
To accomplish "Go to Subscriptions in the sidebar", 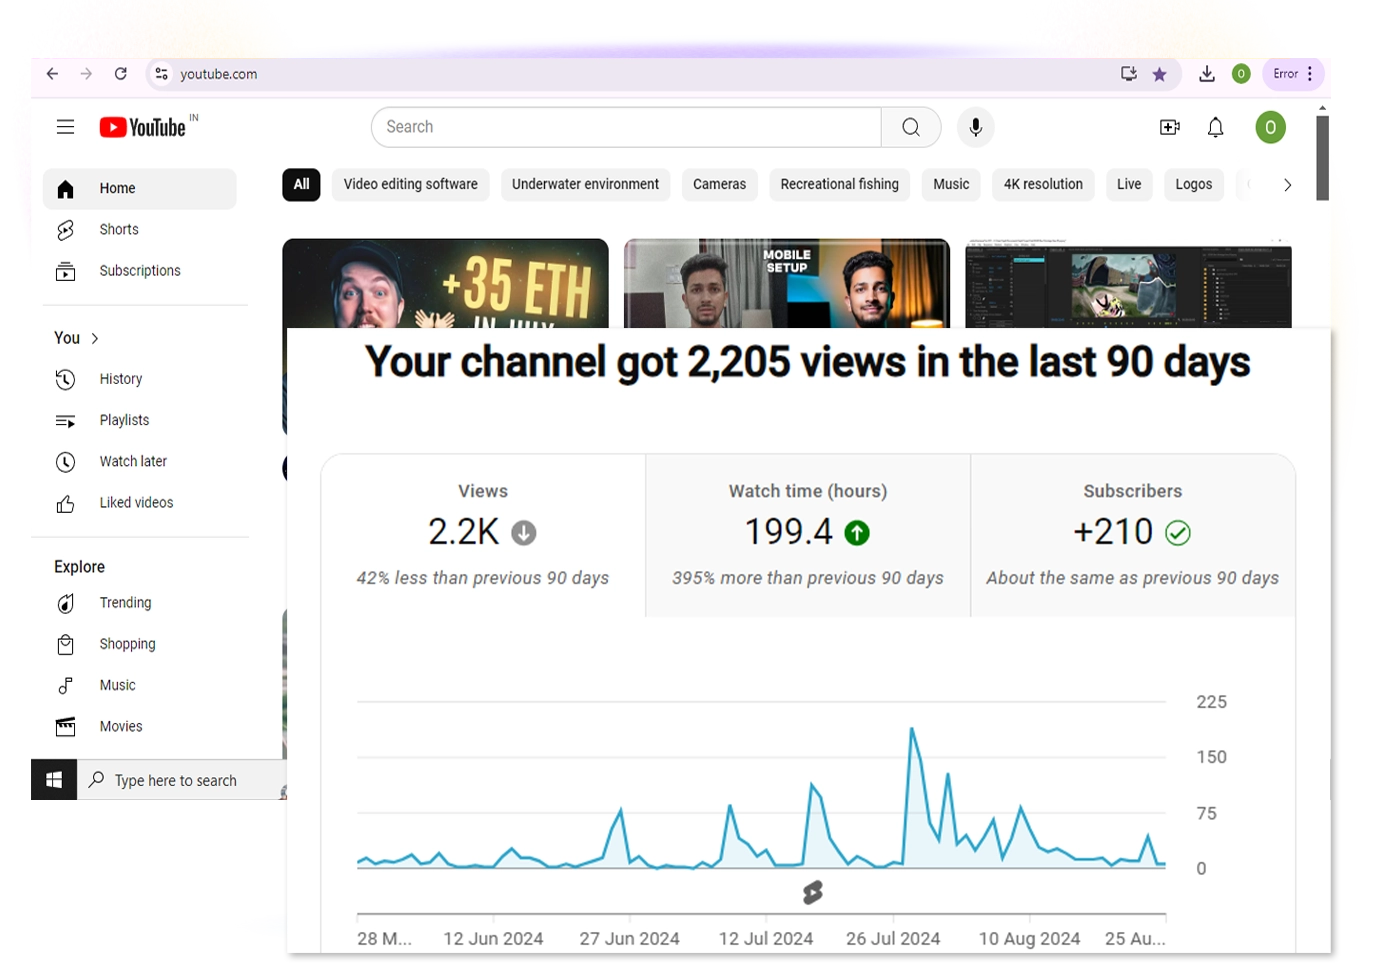I will 139,271.
